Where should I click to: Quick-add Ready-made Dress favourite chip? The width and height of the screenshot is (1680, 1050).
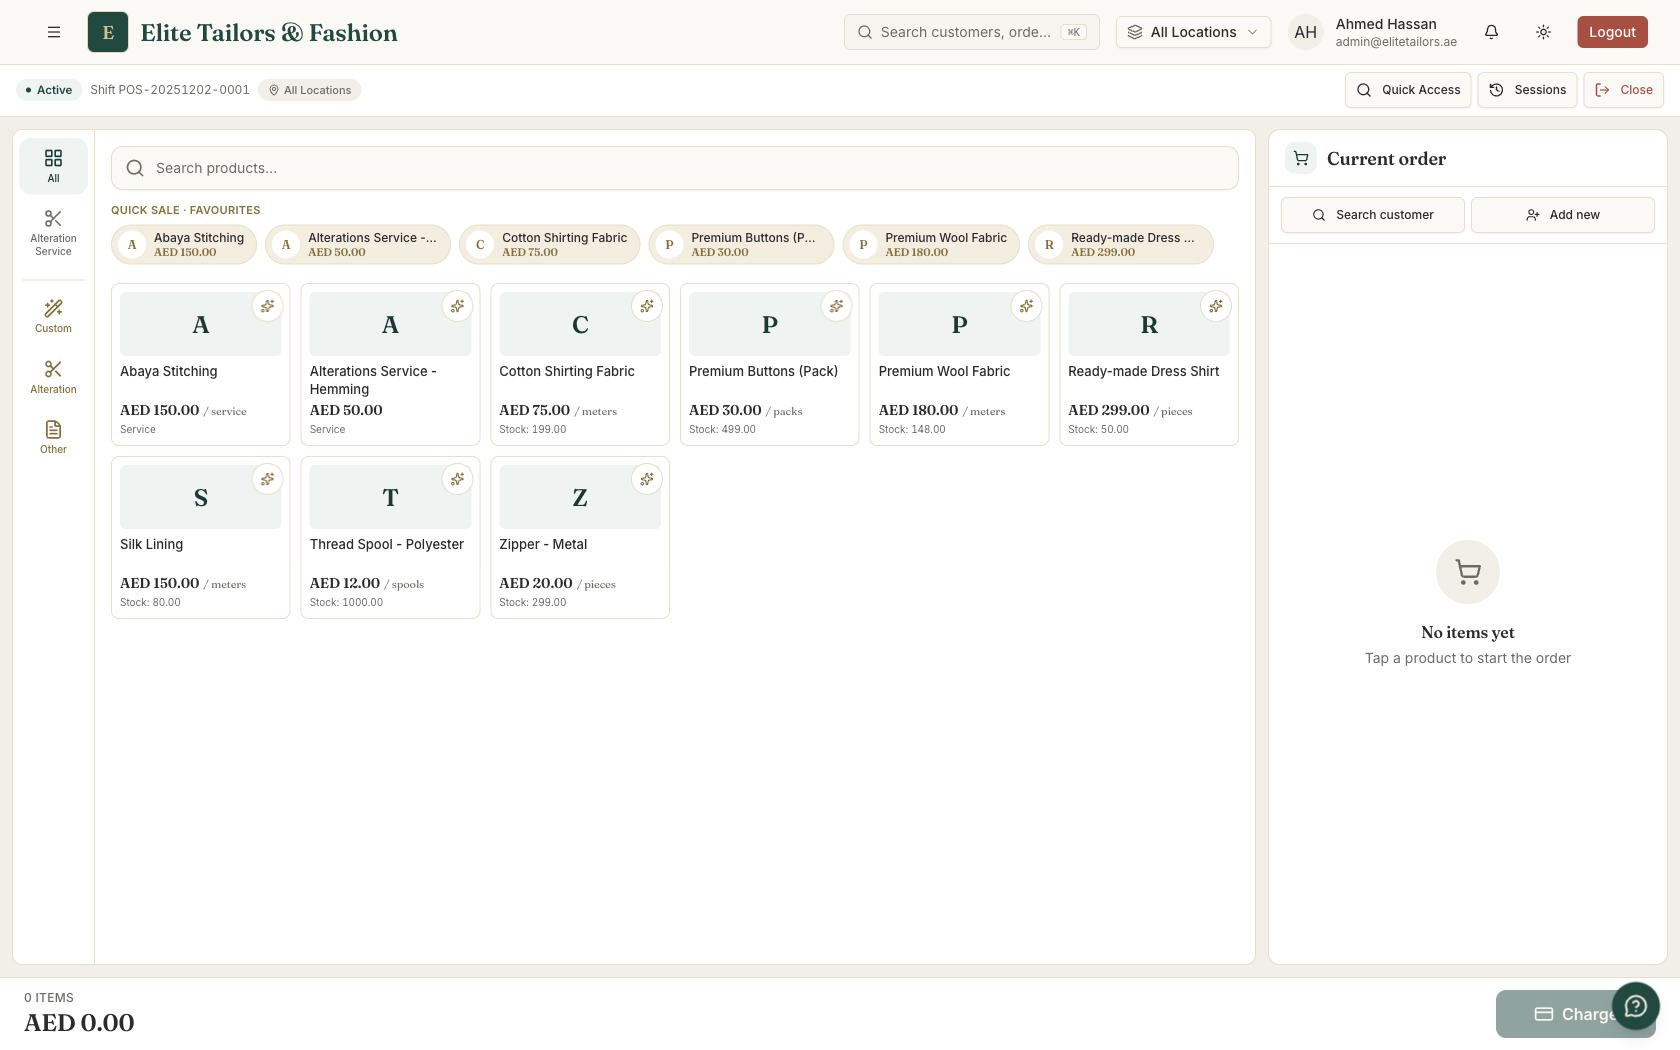click(x=1121, y=245)
